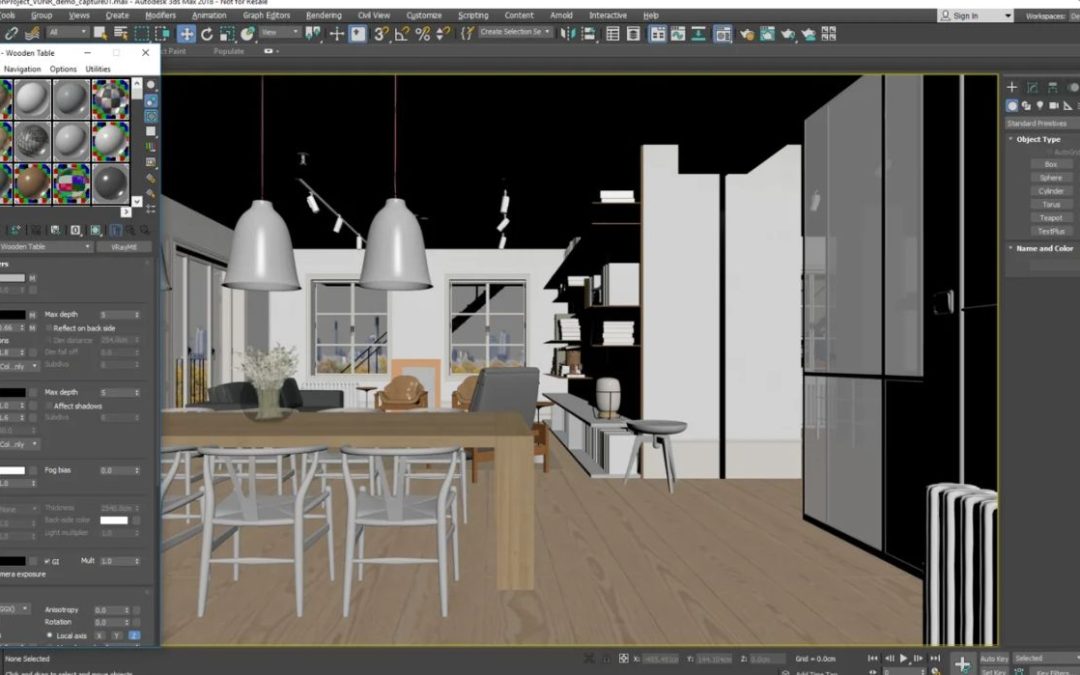Select X axis toggle button
The image size is (1080, 675).
point(100,636)
